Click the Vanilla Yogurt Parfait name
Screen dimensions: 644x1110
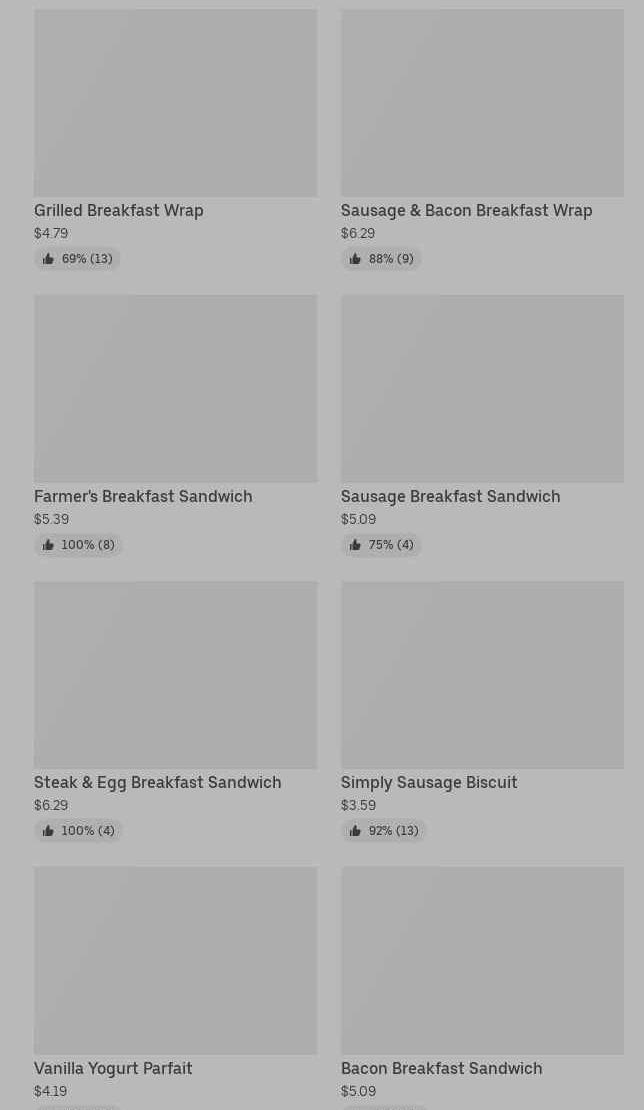(x=113, y=1069)
